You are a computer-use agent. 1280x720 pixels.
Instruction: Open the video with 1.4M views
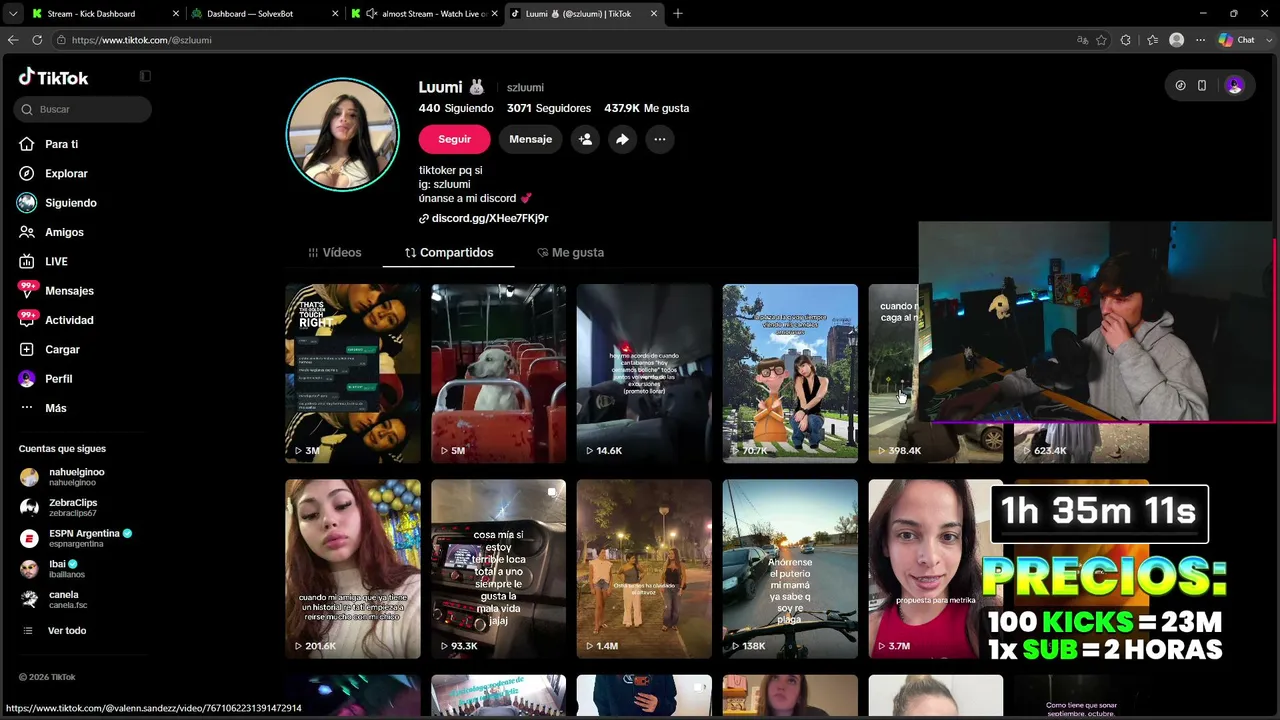tap(644, 569)
